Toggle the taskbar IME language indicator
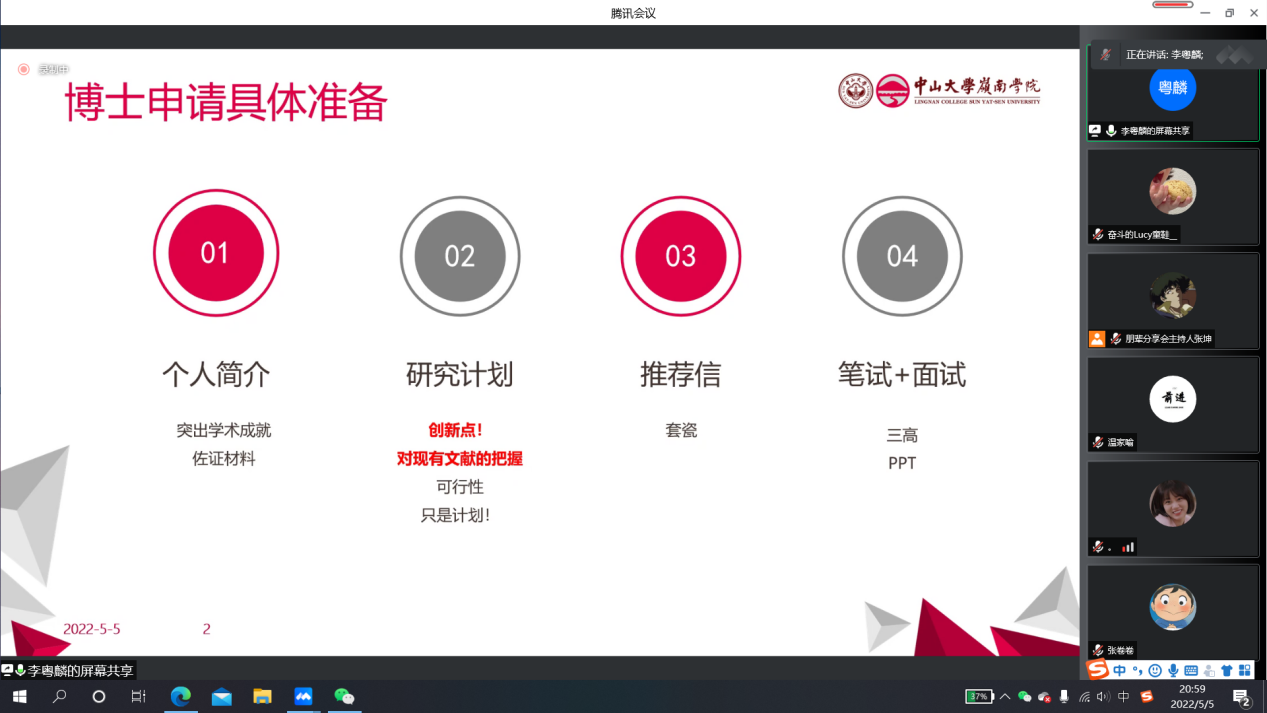This screenshot has width=1267, height=713. pyautogui.click(x=1124, y=697)
